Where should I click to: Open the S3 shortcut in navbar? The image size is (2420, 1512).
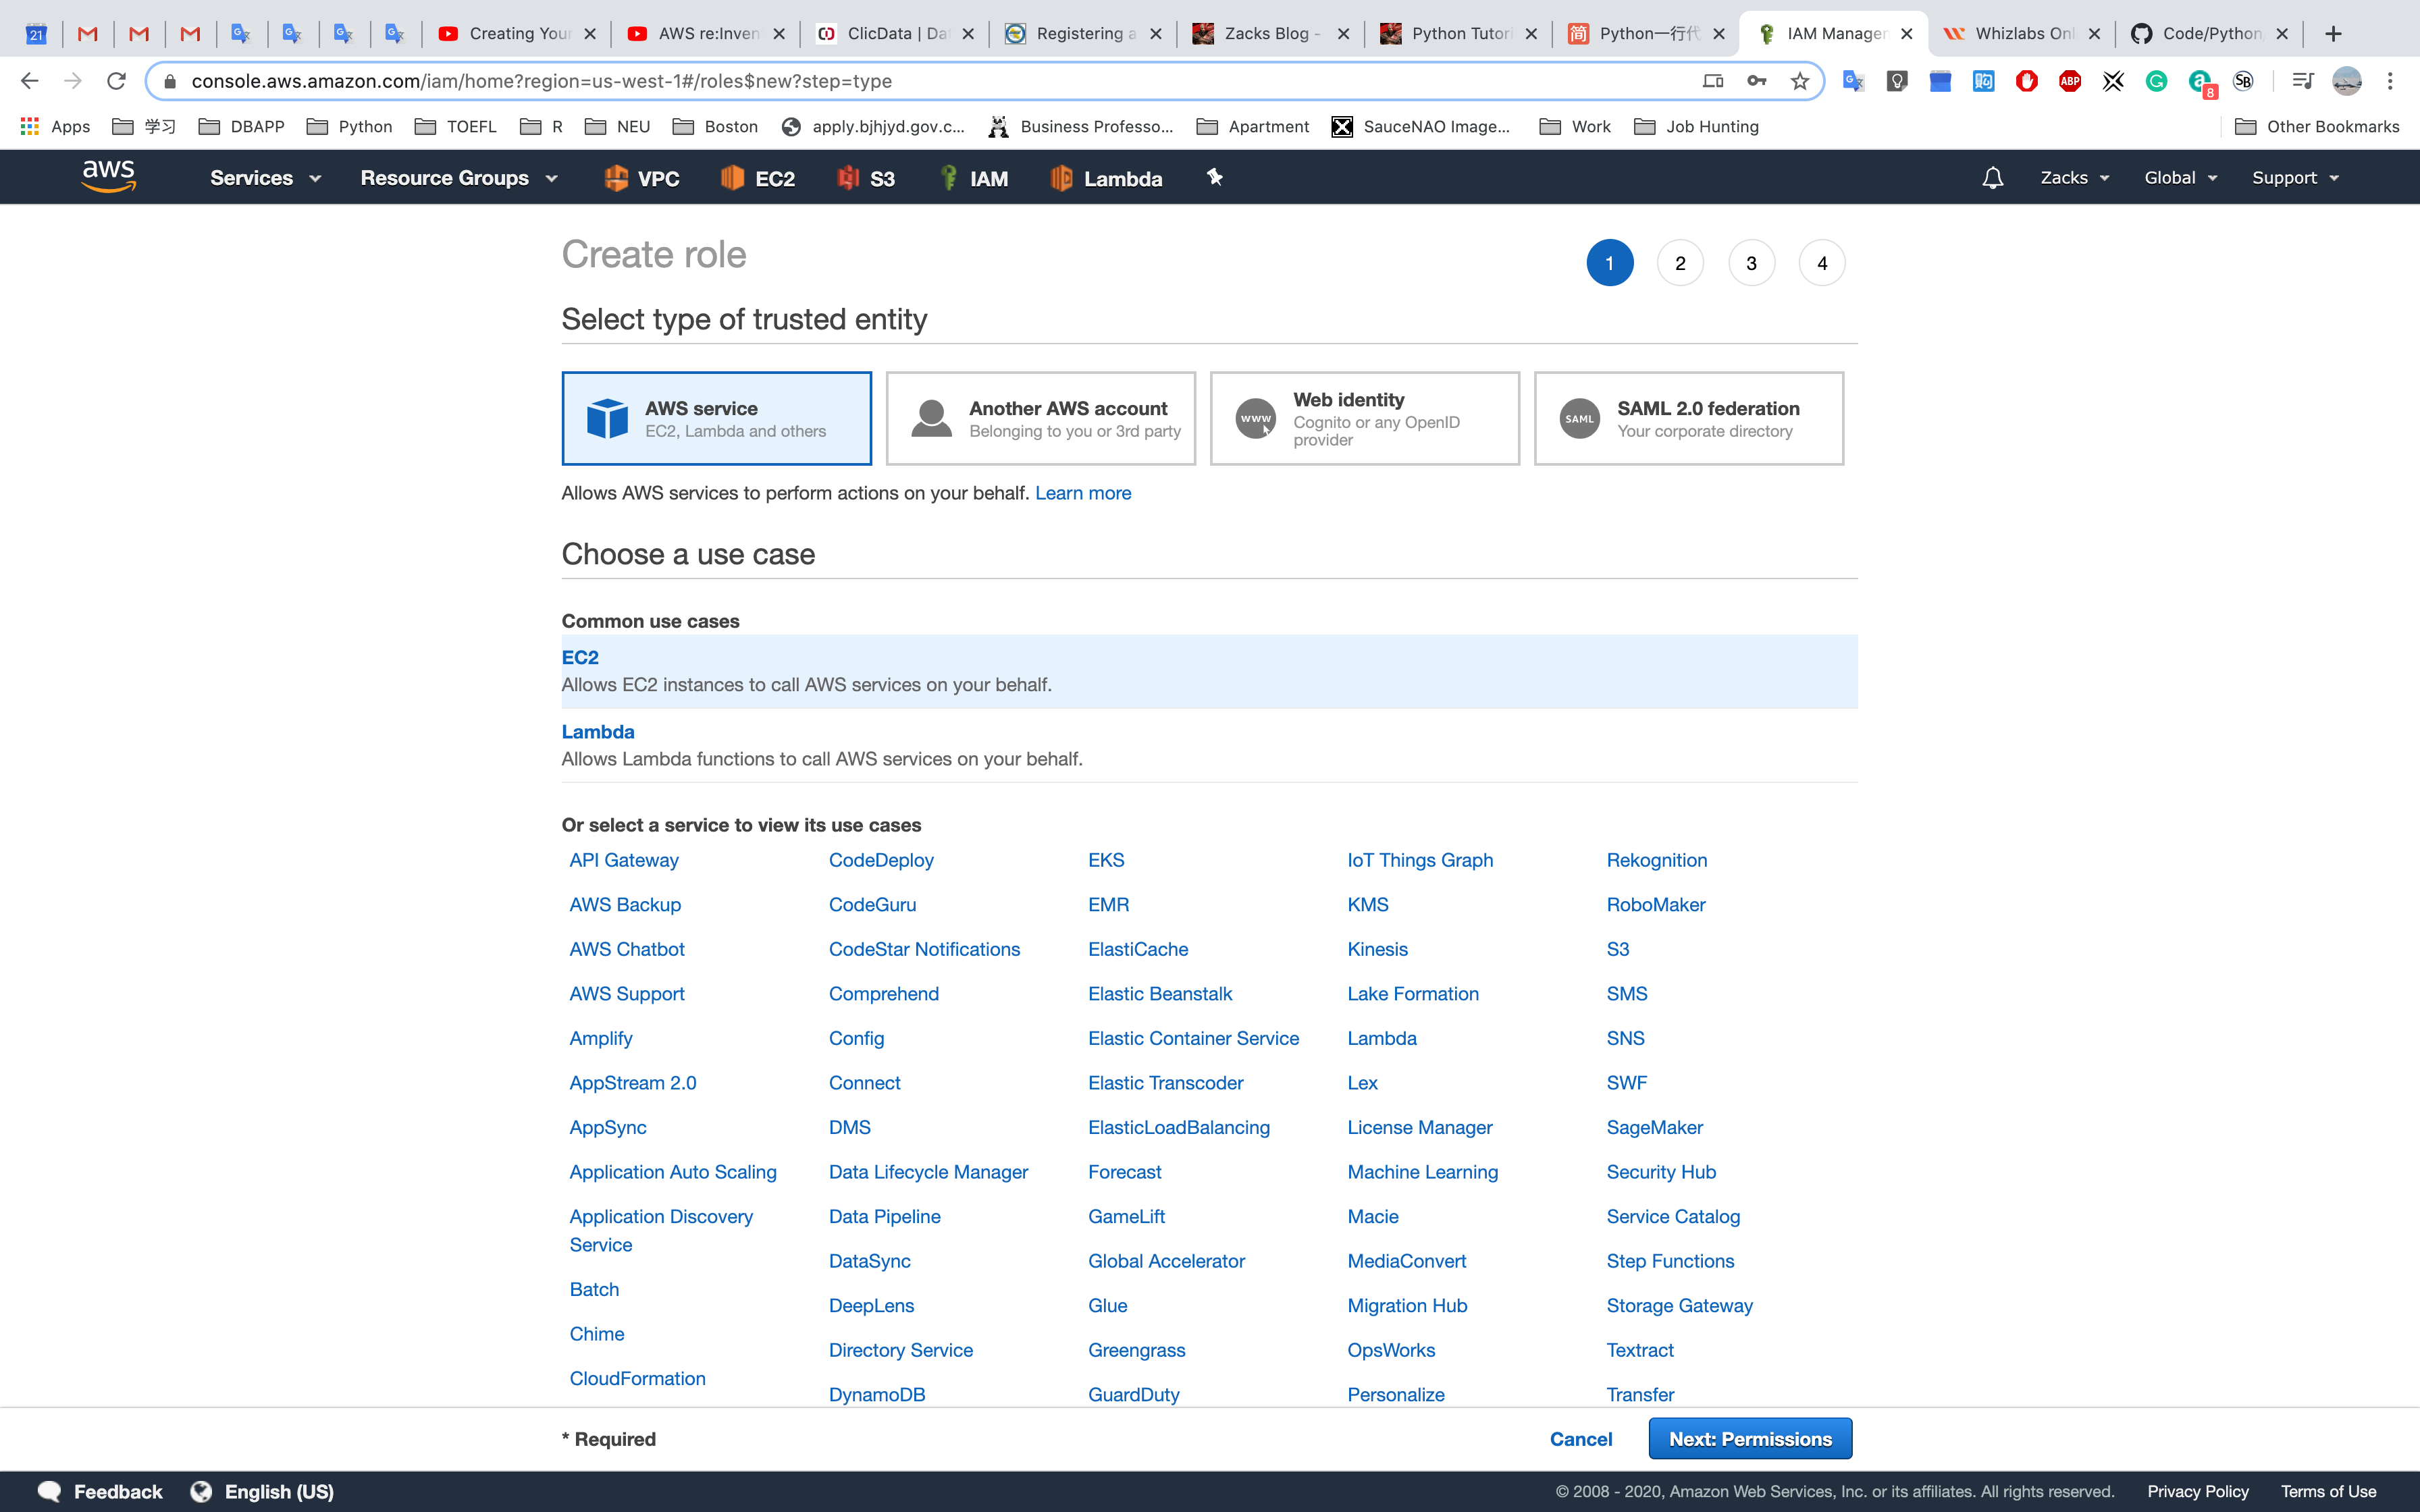pyautogui.click(x=866, y=178)
